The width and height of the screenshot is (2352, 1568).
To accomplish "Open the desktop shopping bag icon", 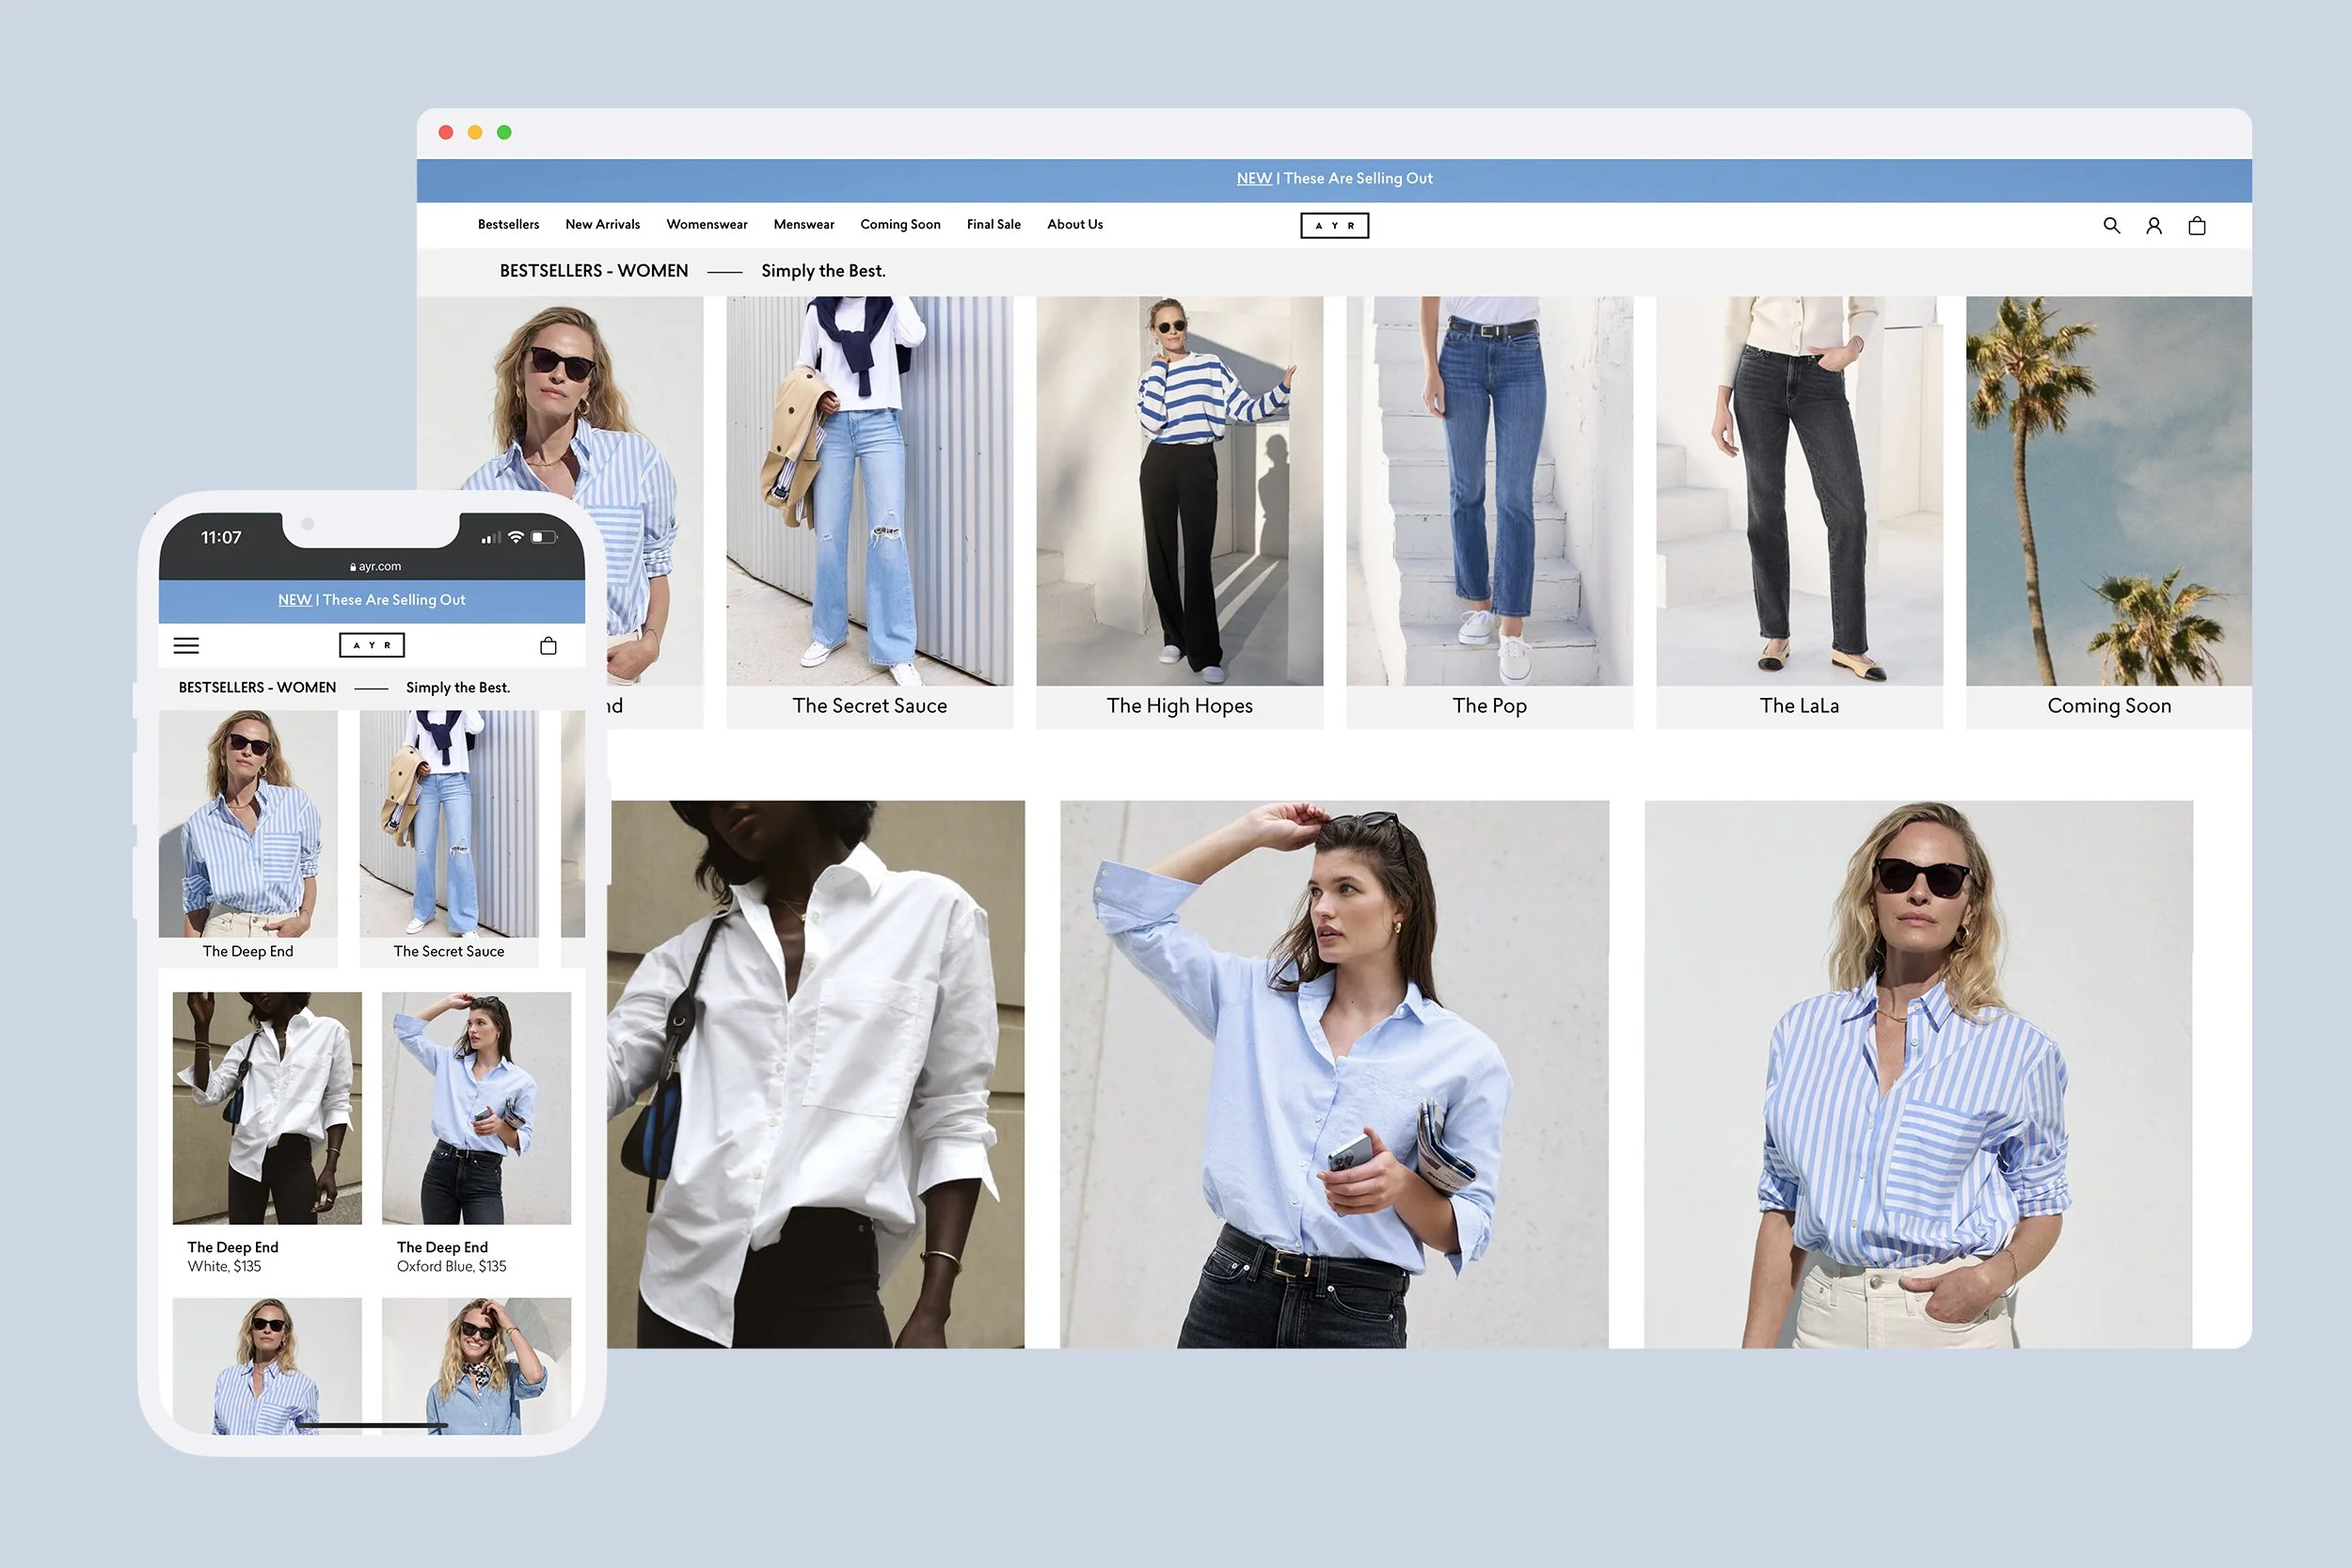I will [x=2196, y=225].
